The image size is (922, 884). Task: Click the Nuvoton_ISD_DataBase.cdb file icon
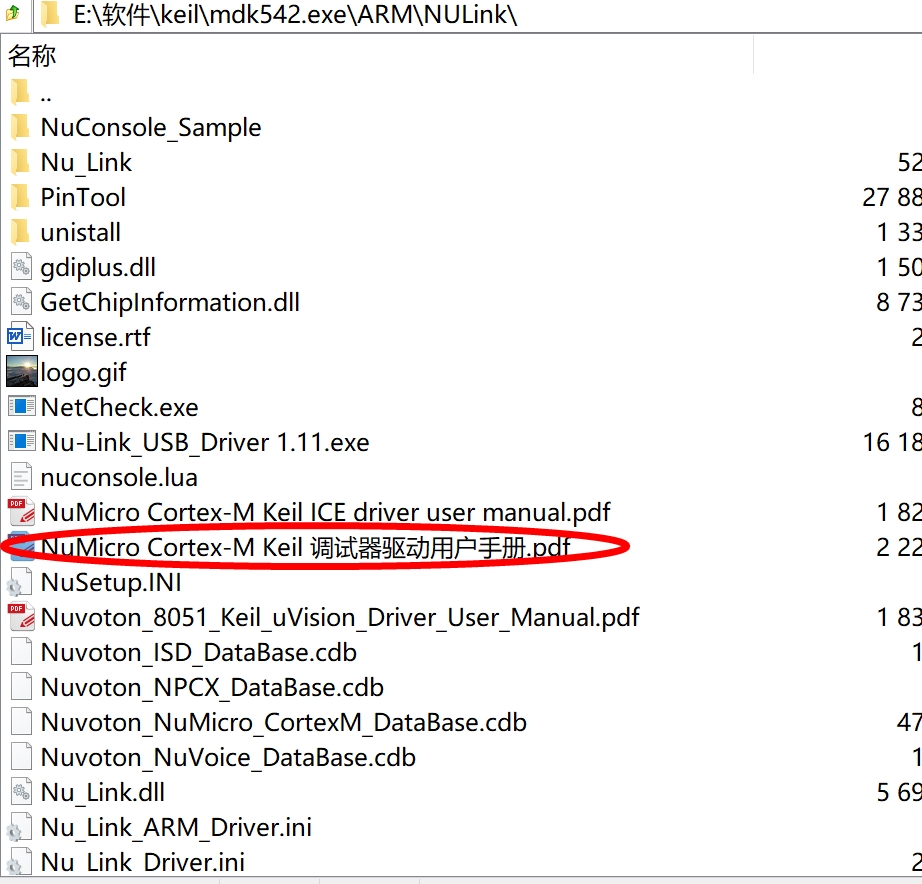pyautogui.click(x=21, y=652)
